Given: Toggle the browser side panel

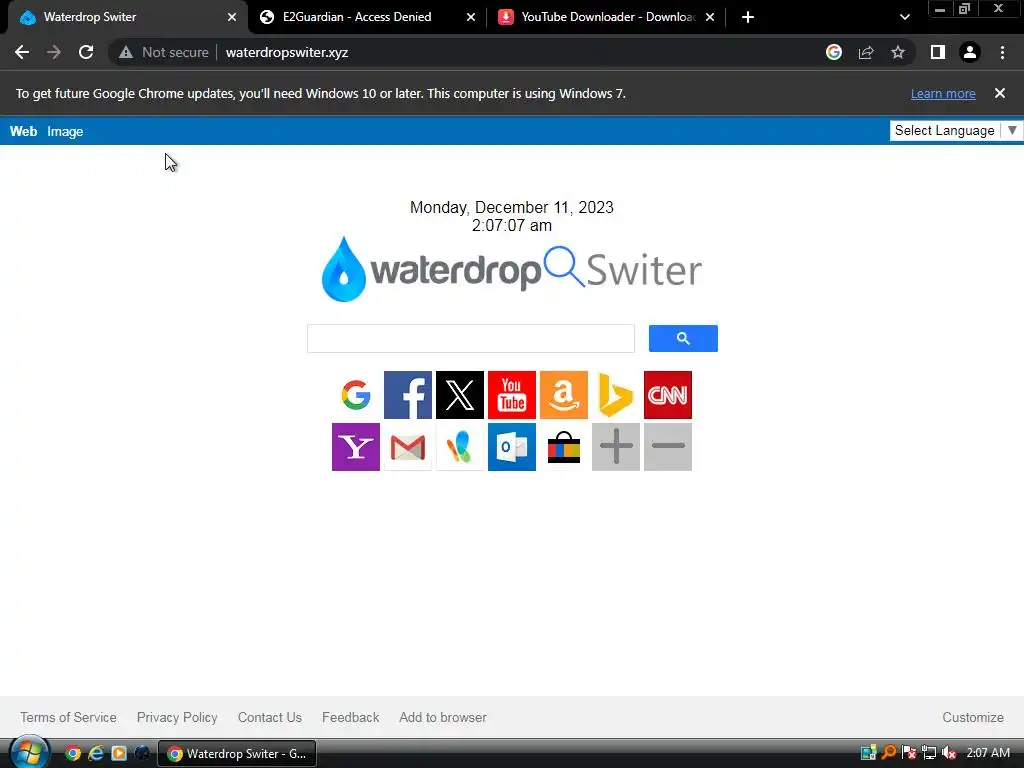Looking at the screenshot, I should pos(938,52).
